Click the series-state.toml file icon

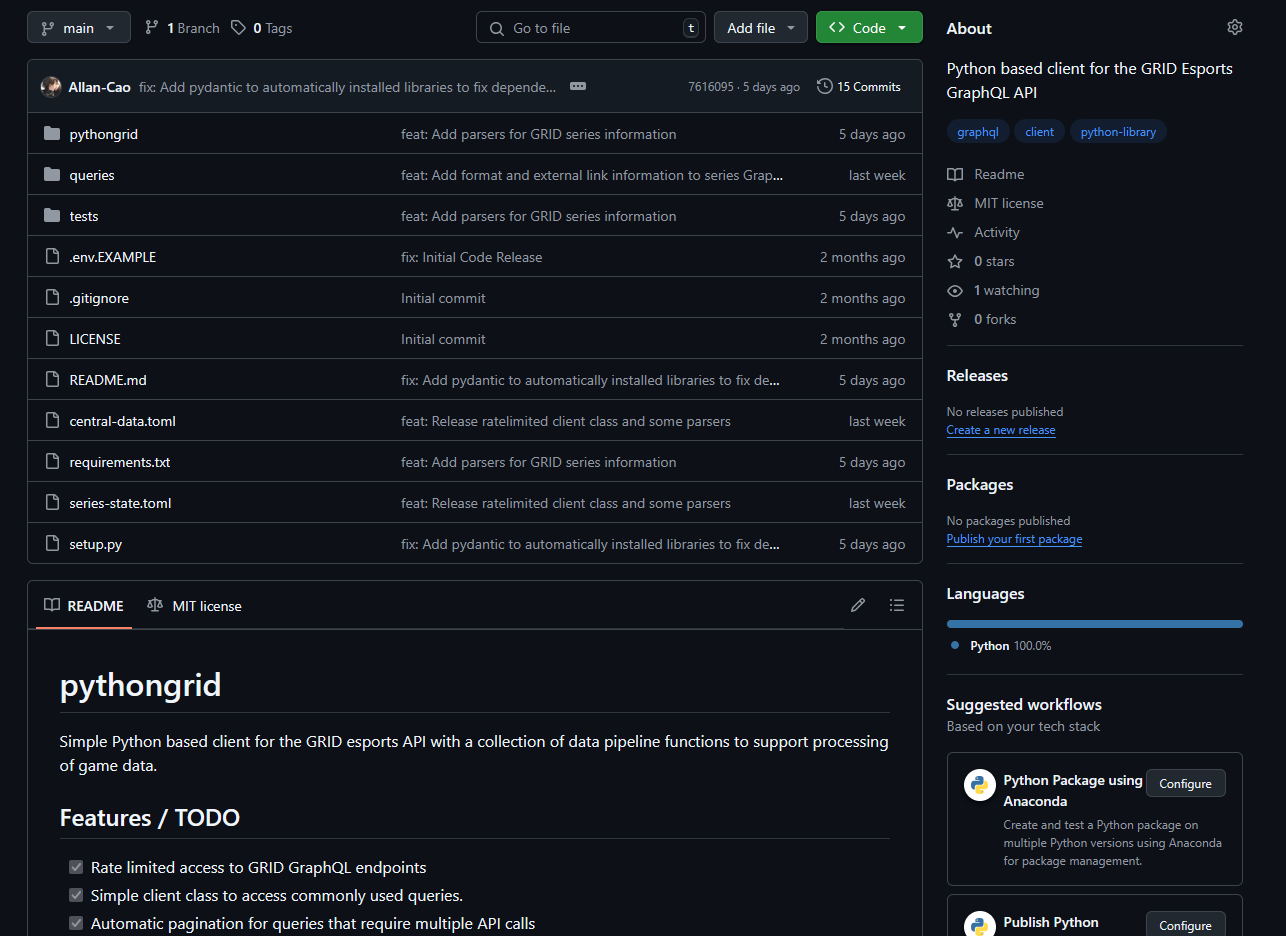(52, 503)
